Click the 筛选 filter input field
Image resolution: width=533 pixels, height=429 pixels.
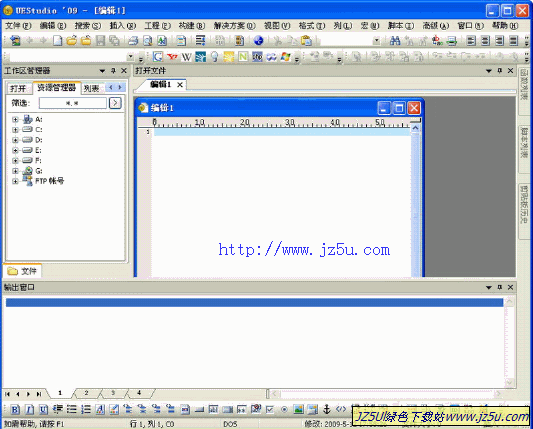[72, 103]
